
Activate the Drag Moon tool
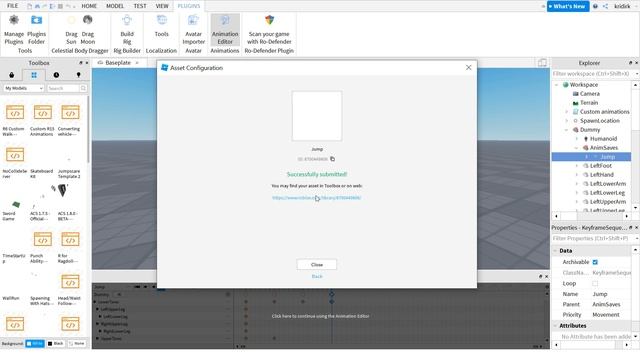pos(87,29)
